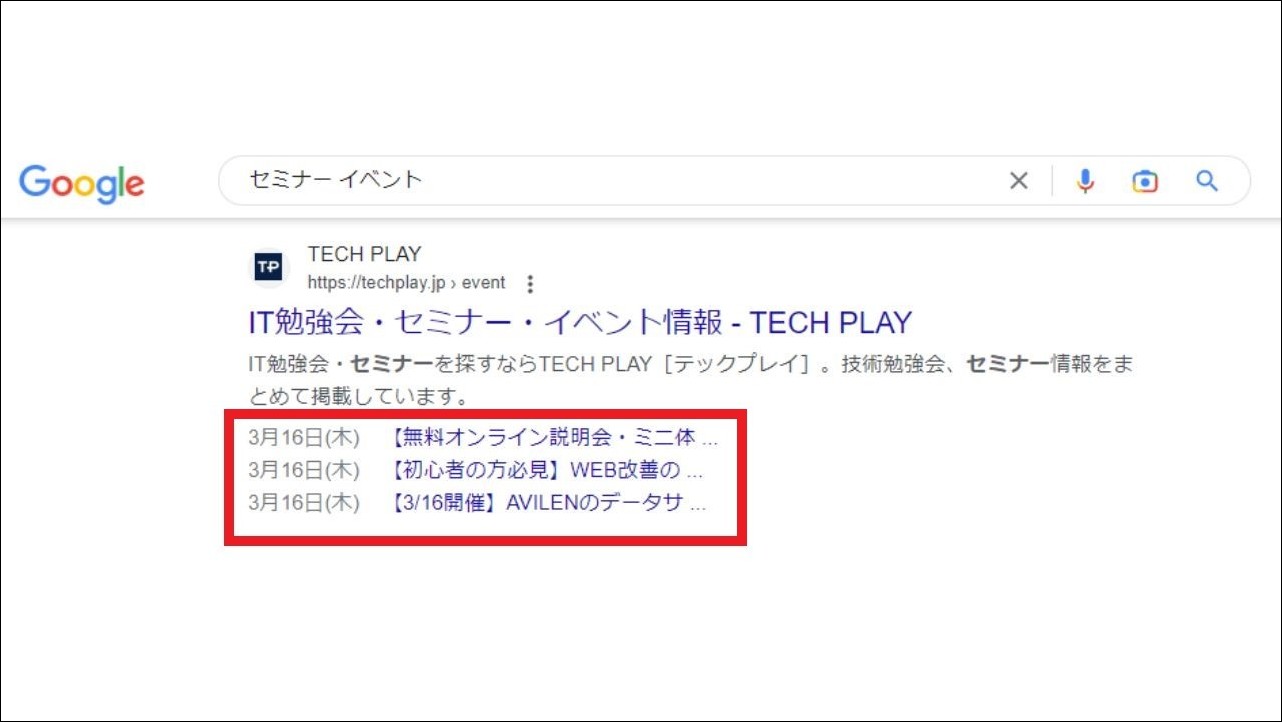Click the https://techplay.jp › event URL text
The image size is (1282, 722).
[x=406, y=283]
